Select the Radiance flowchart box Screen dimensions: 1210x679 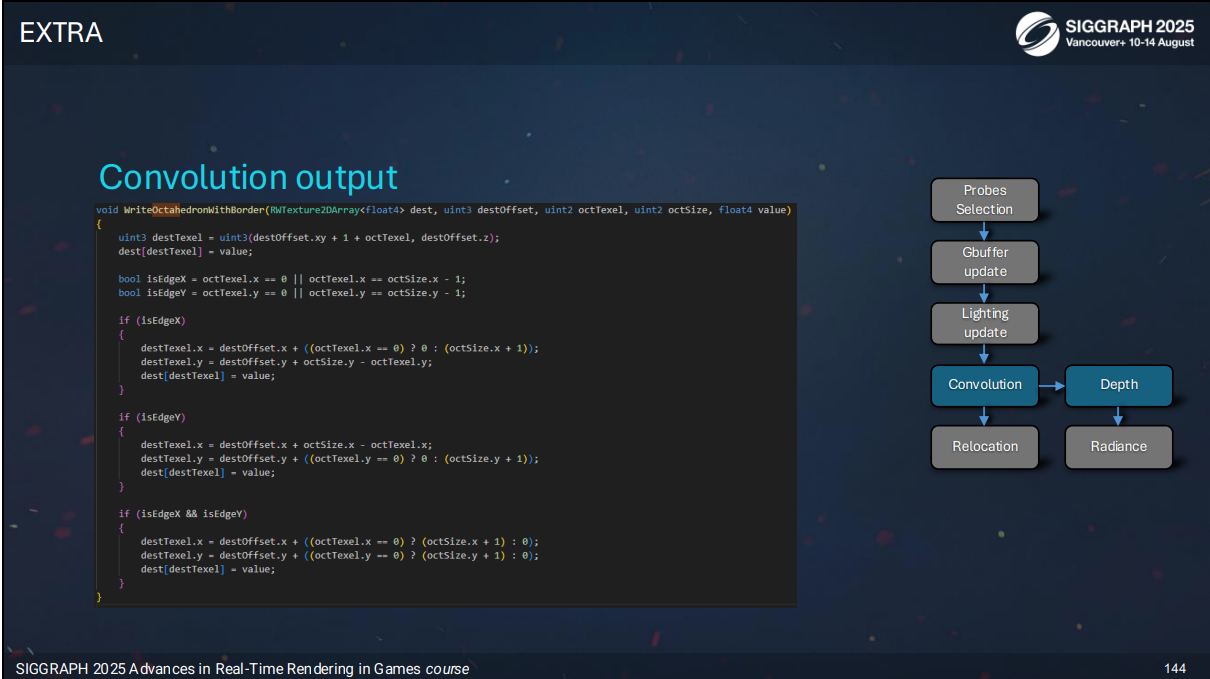pos(1119,447)
